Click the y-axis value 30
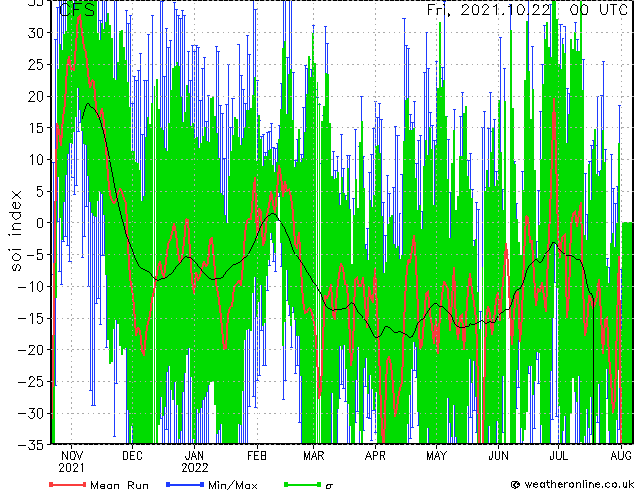This screenshot has width=634, height=490. pos(34,33)
